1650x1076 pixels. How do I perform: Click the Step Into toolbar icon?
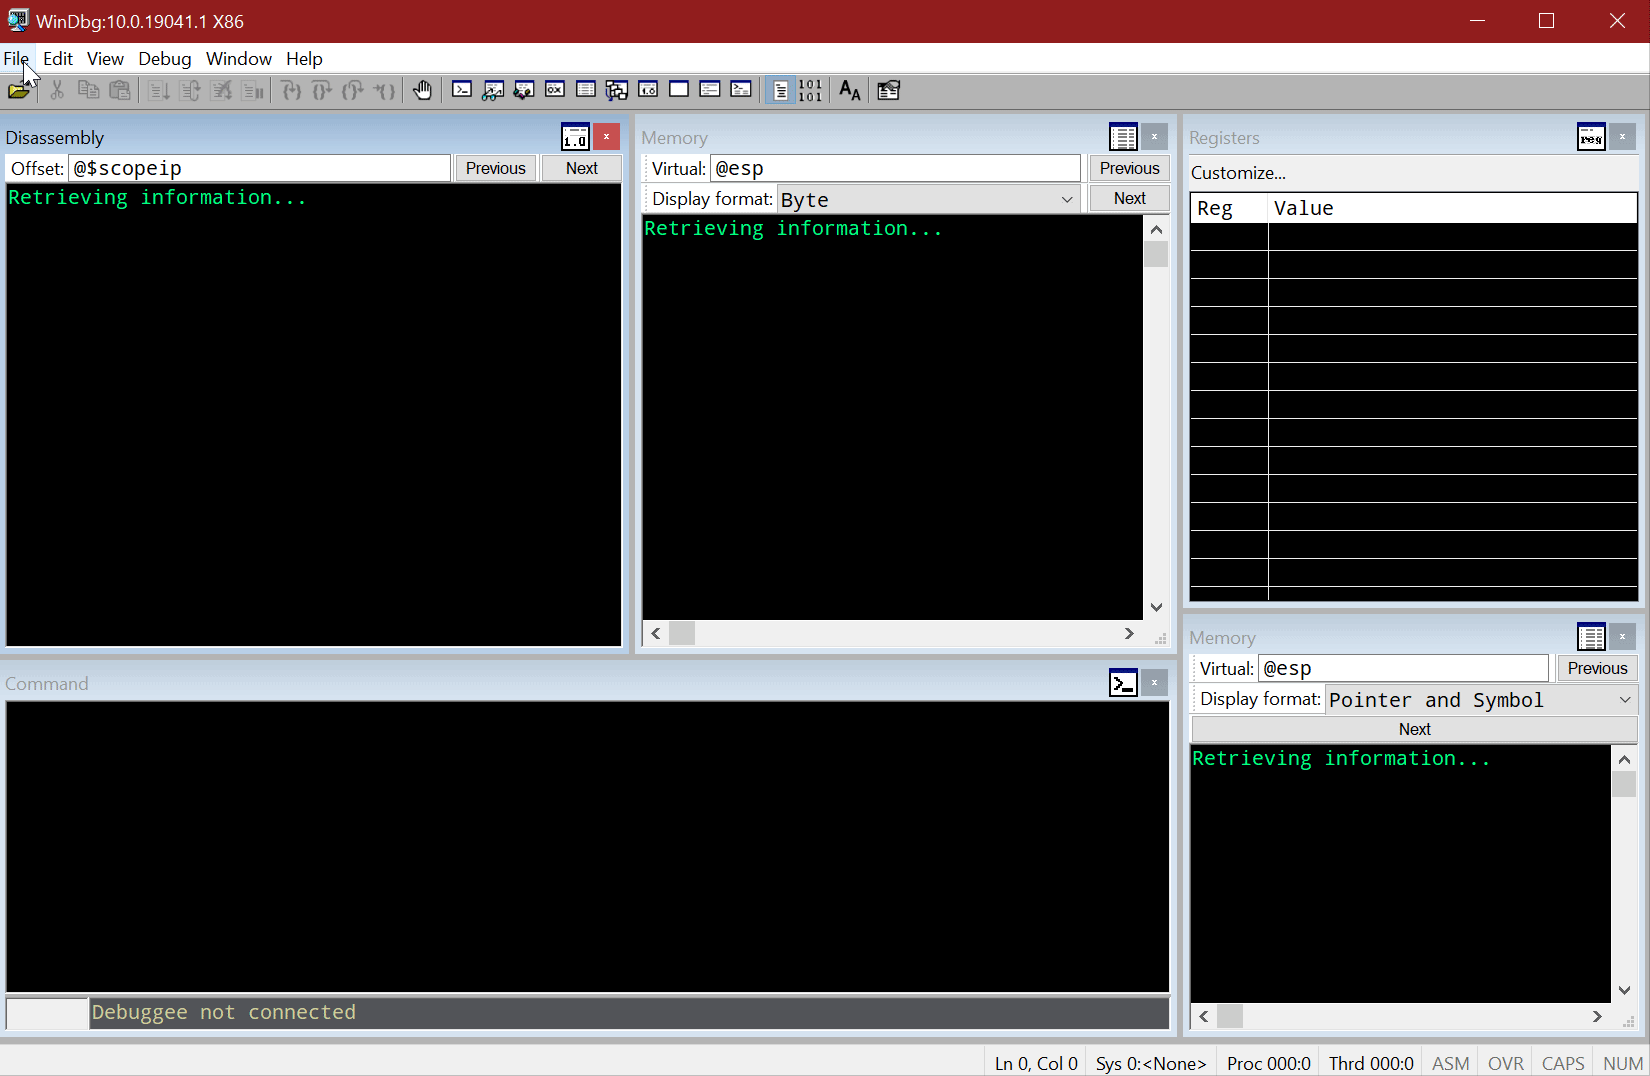291,90
